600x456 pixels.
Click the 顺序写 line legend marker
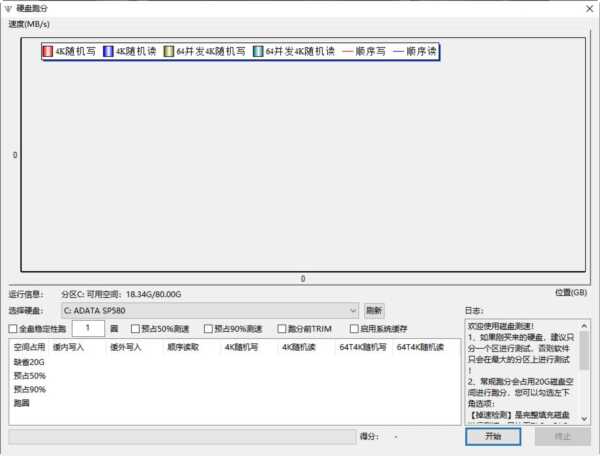pyautogui.click(x=350, y=50)
